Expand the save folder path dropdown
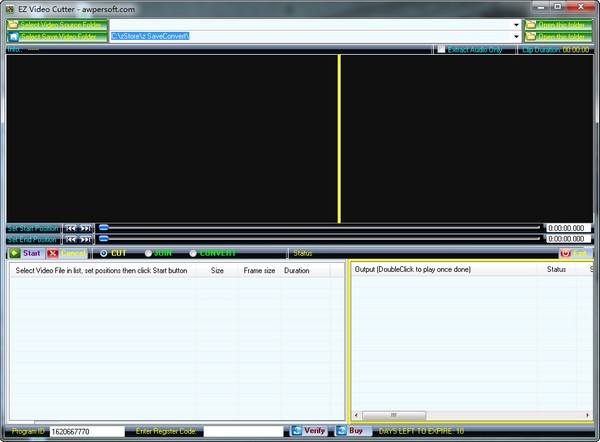The image size is (600, 442). pyautogui.click(x=516, y=37)
